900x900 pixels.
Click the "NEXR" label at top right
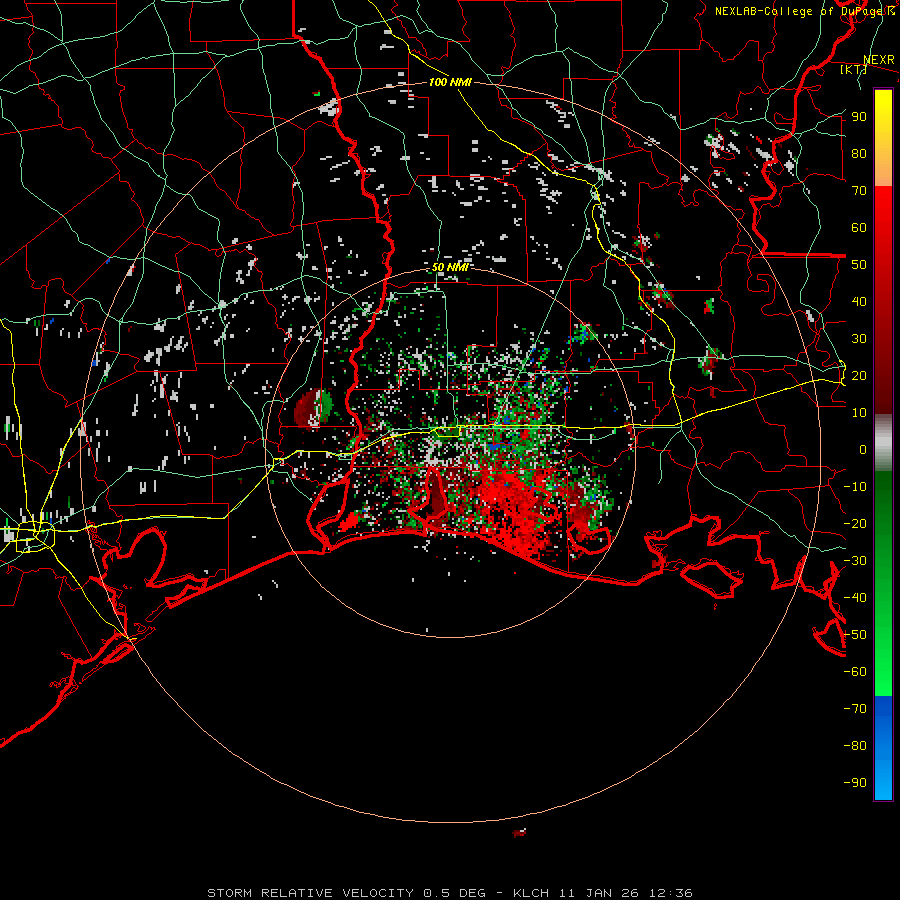pos(879,60)
